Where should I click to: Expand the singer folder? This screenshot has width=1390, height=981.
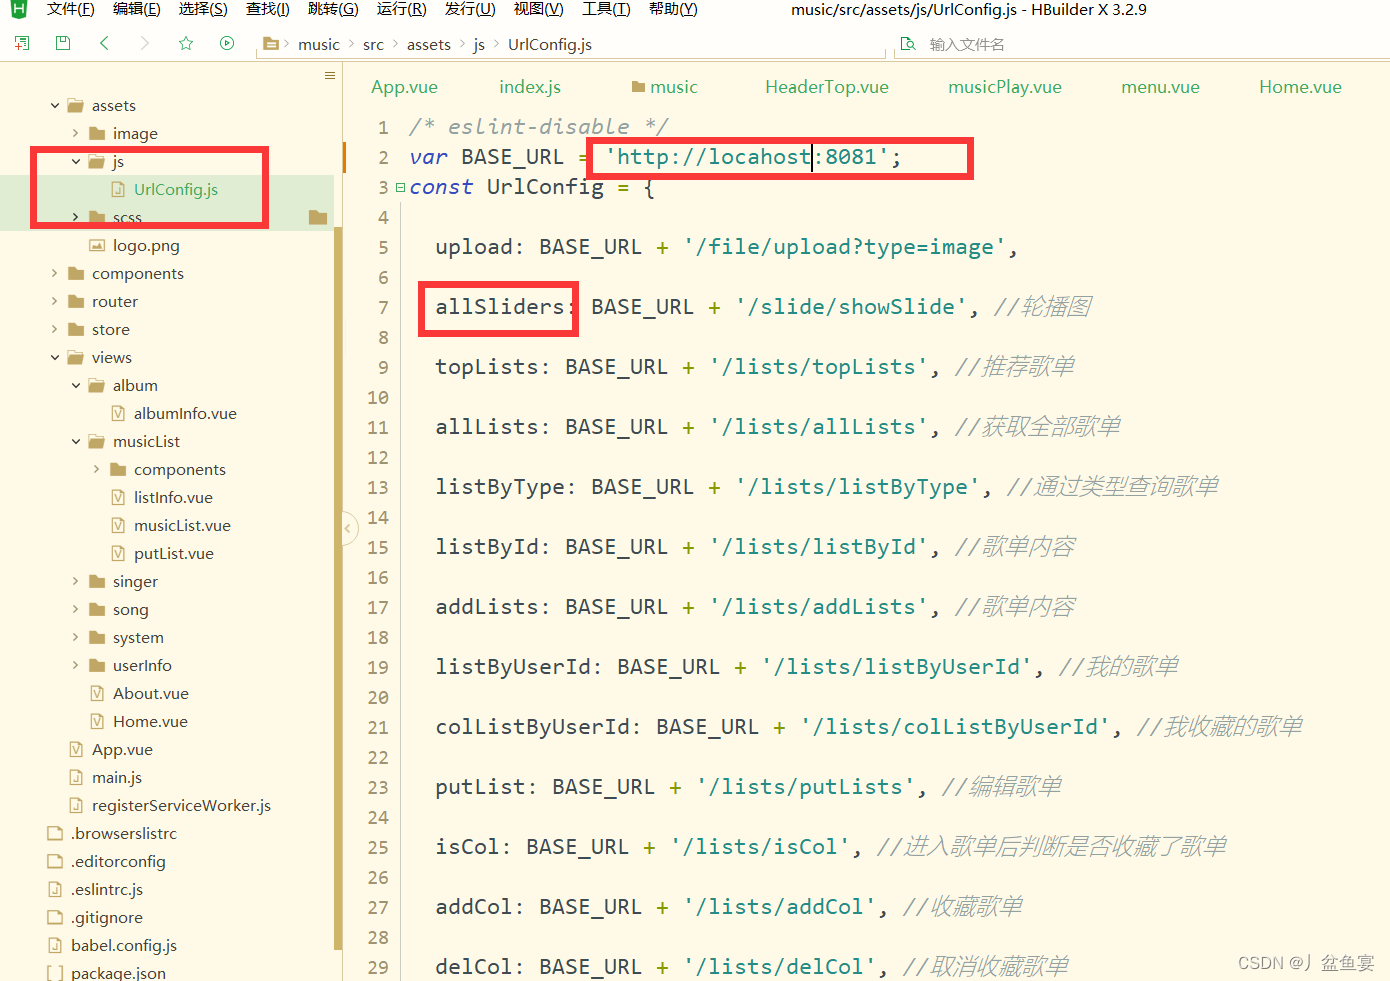[x=75, y=581]
